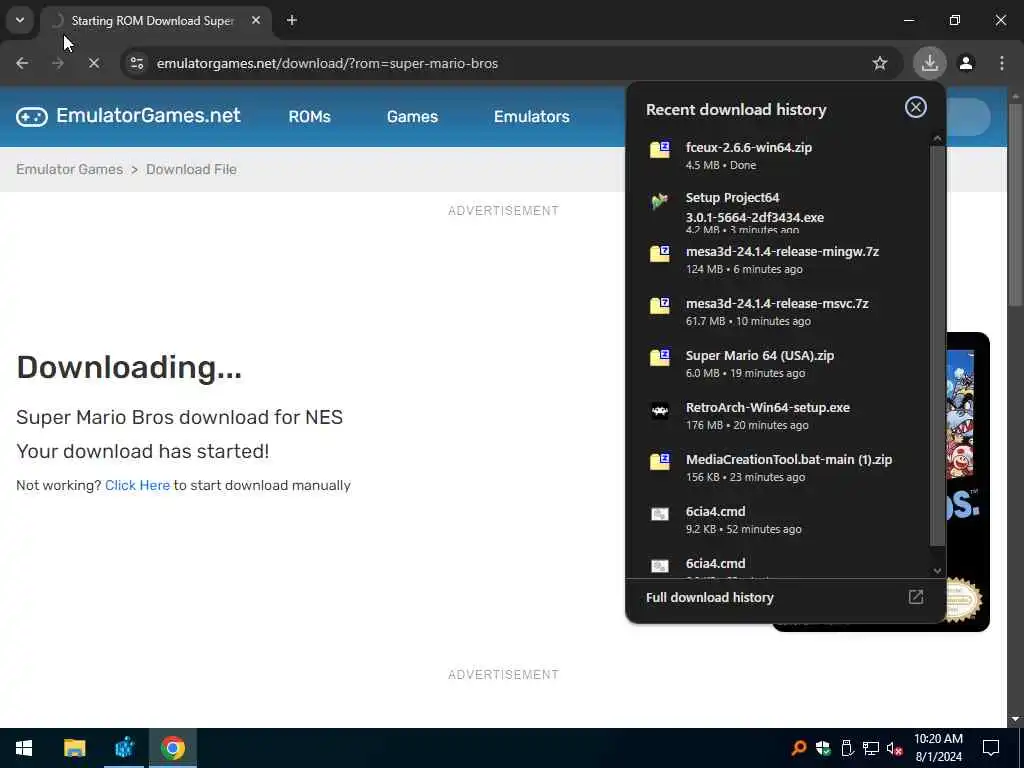The height and width of the screenshot is (768, 1024).
Task: Click the Super Mario Bros cover thumbnail
Action: tap(967, 482)
